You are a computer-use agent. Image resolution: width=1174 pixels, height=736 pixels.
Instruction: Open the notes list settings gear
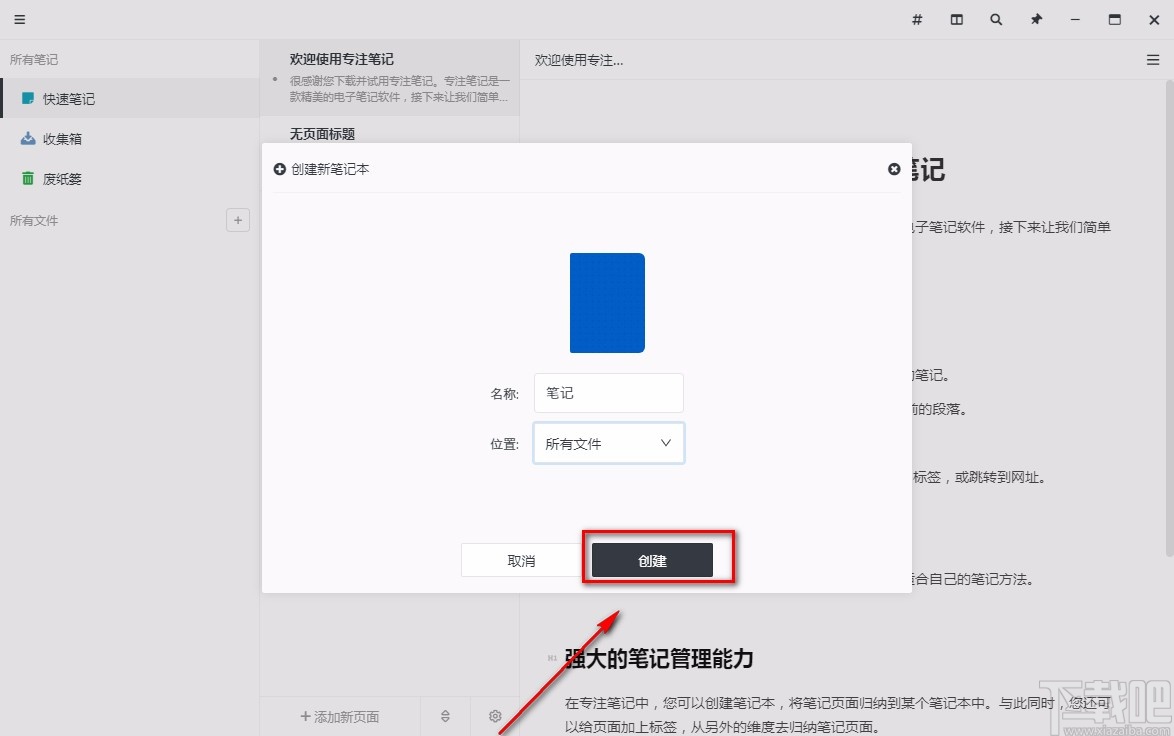pos(495,717)
